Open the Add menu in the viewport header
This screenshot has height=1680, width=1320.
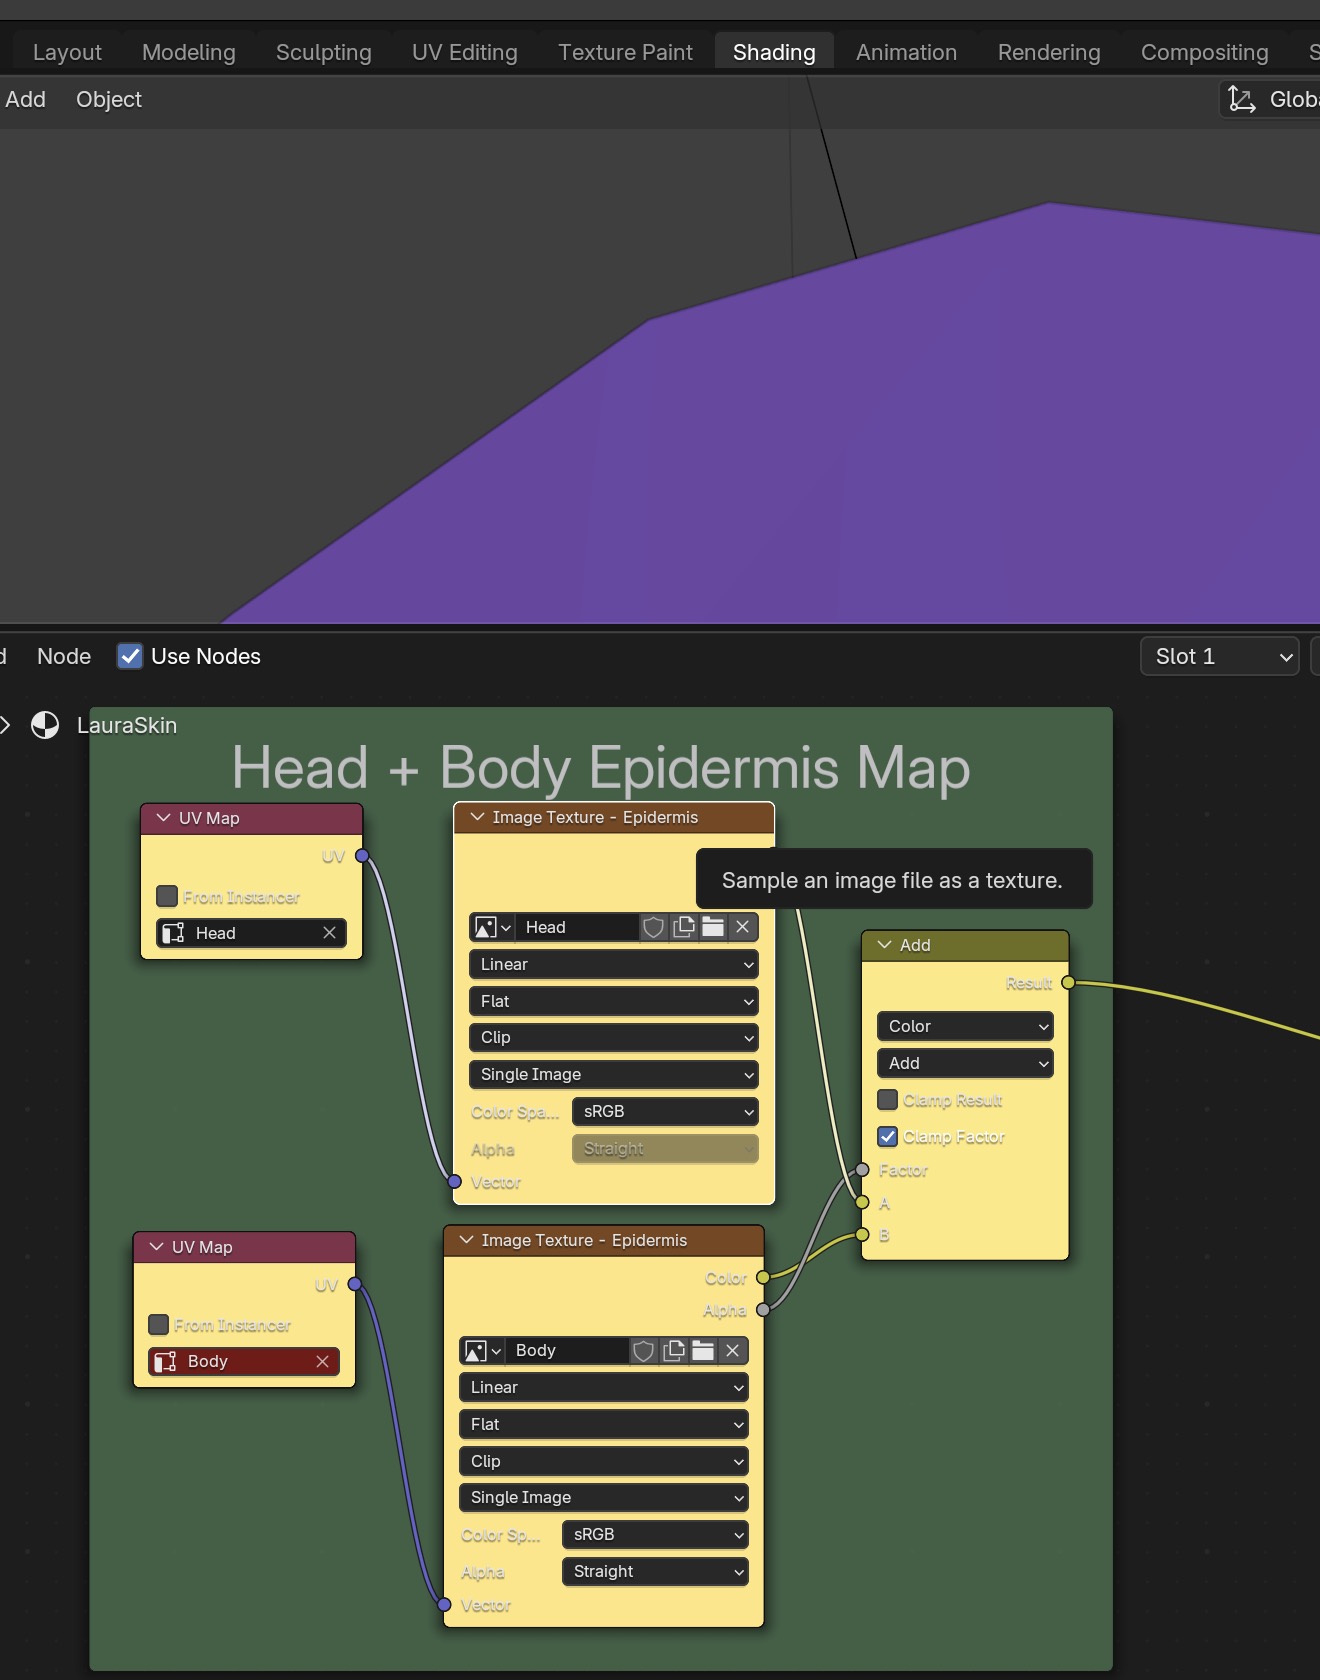[x=25, y=99]
